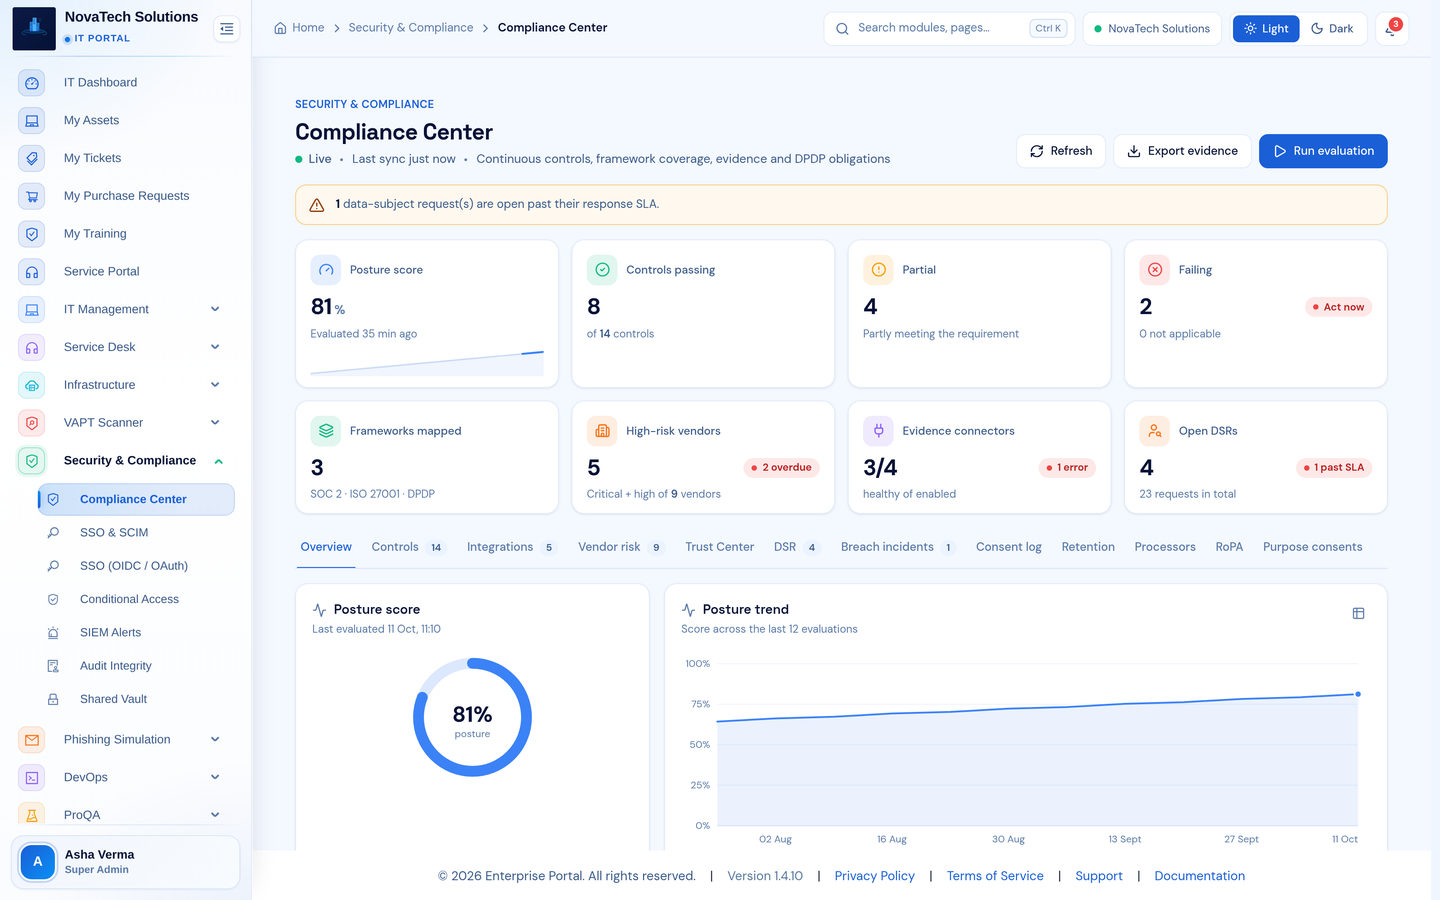Viewport: 1440px width, 900px height.
Task: Click the My Purchase Requests cart icon
Action: (32, 196)
